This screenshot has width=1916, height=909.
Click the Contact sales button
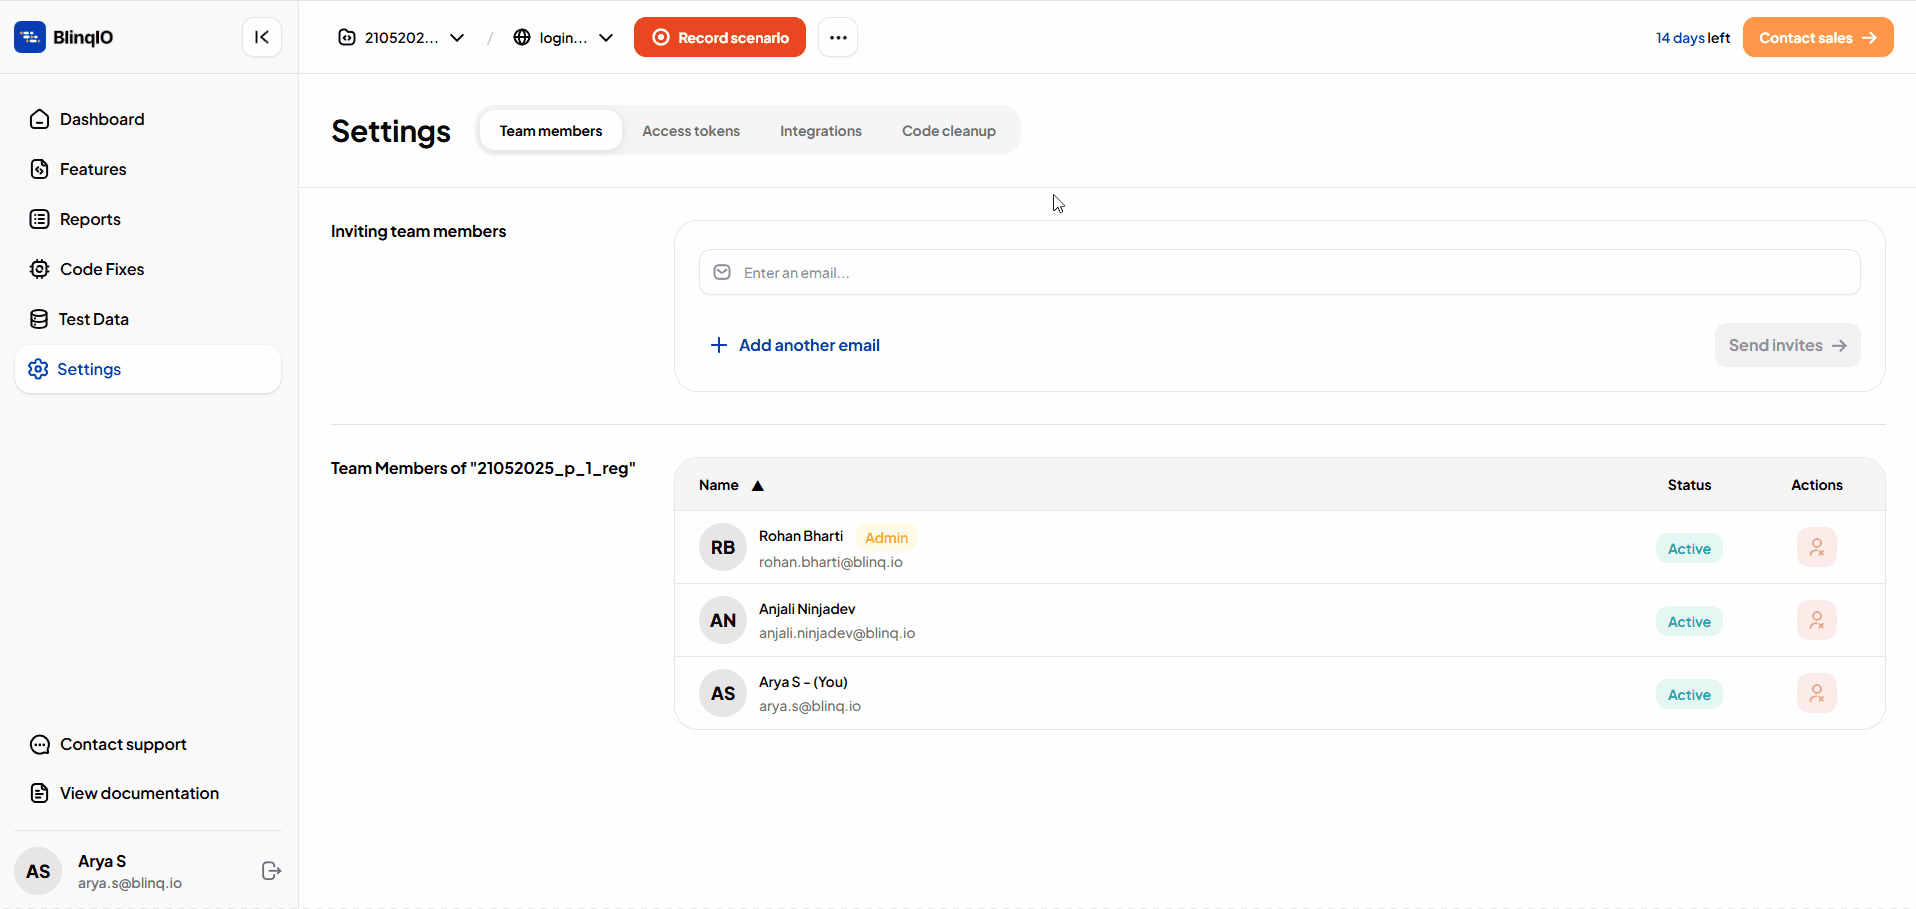point(1817,37)
